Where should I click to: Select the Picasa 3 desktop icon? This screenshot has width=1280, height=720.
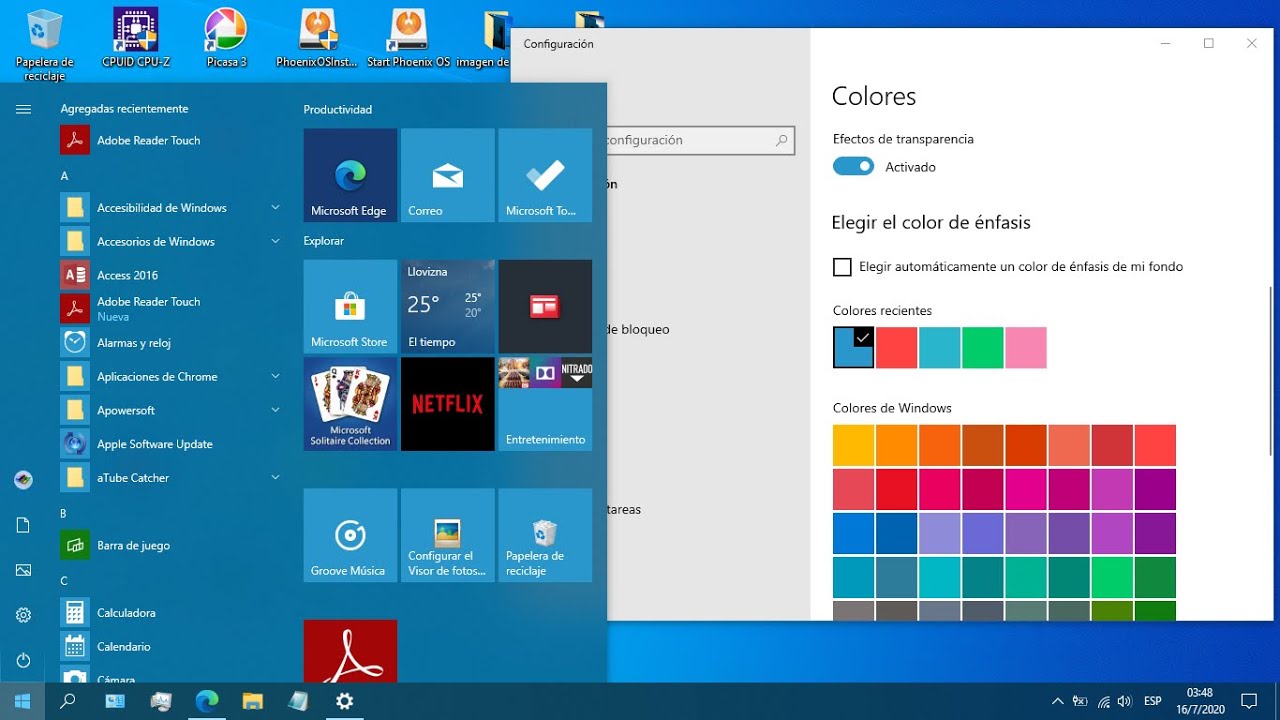[x=226, y=36]
